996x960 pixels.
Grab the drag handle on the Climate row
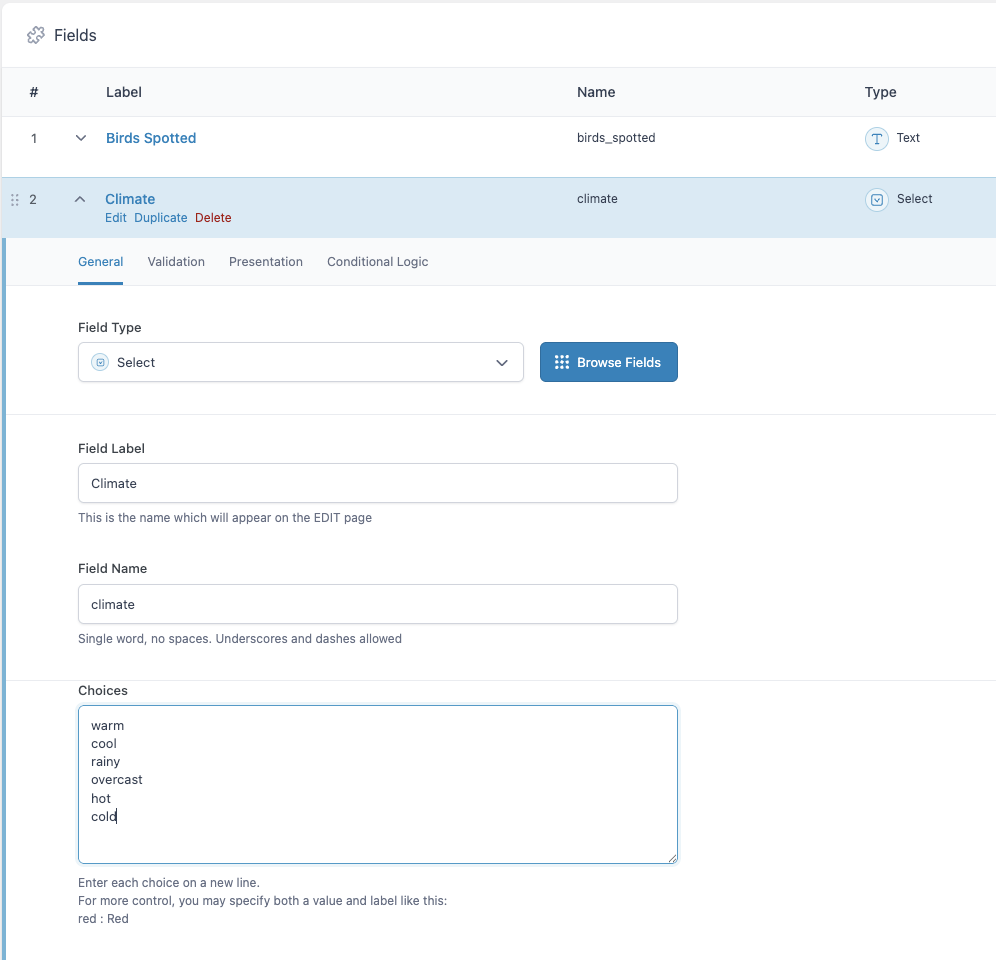[x=14, y=200]
